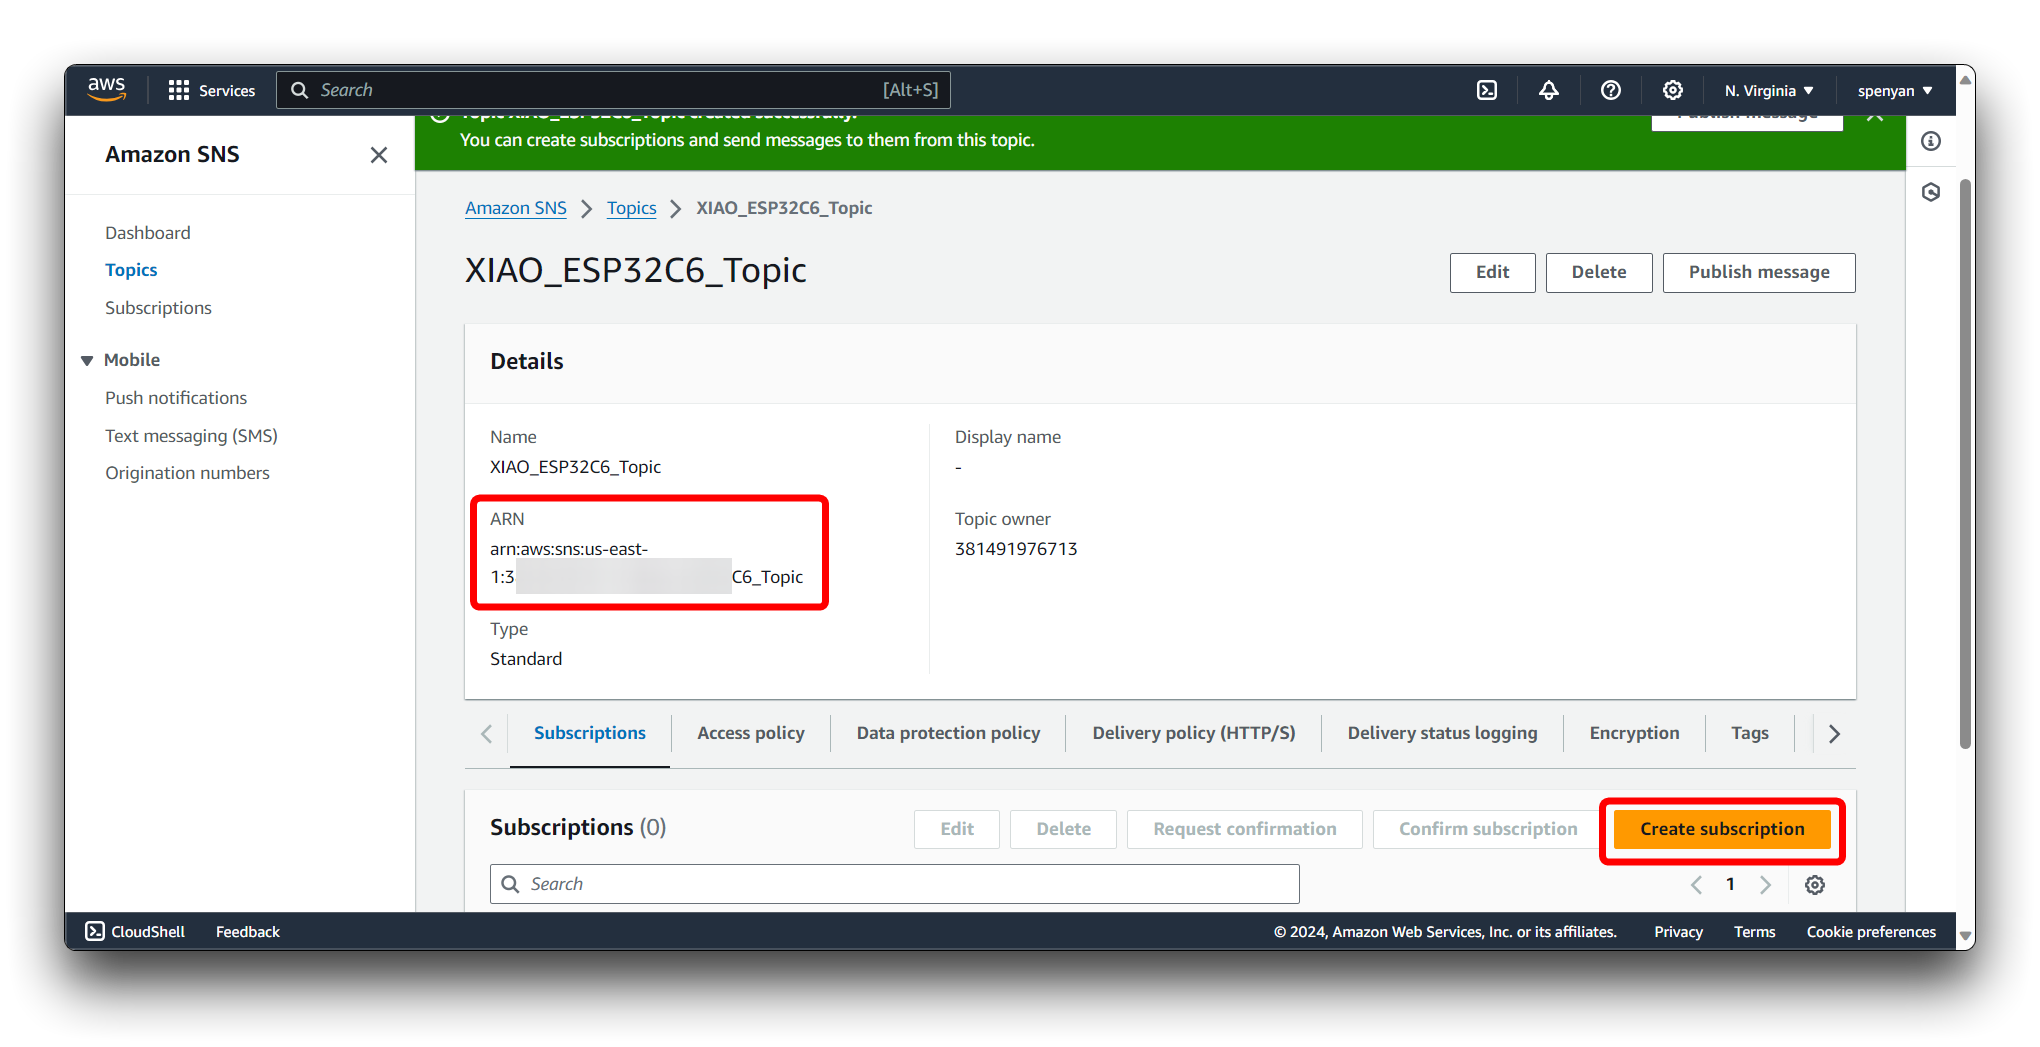
Task: Close the Amazon SNS side navigation
Action: 379,155
